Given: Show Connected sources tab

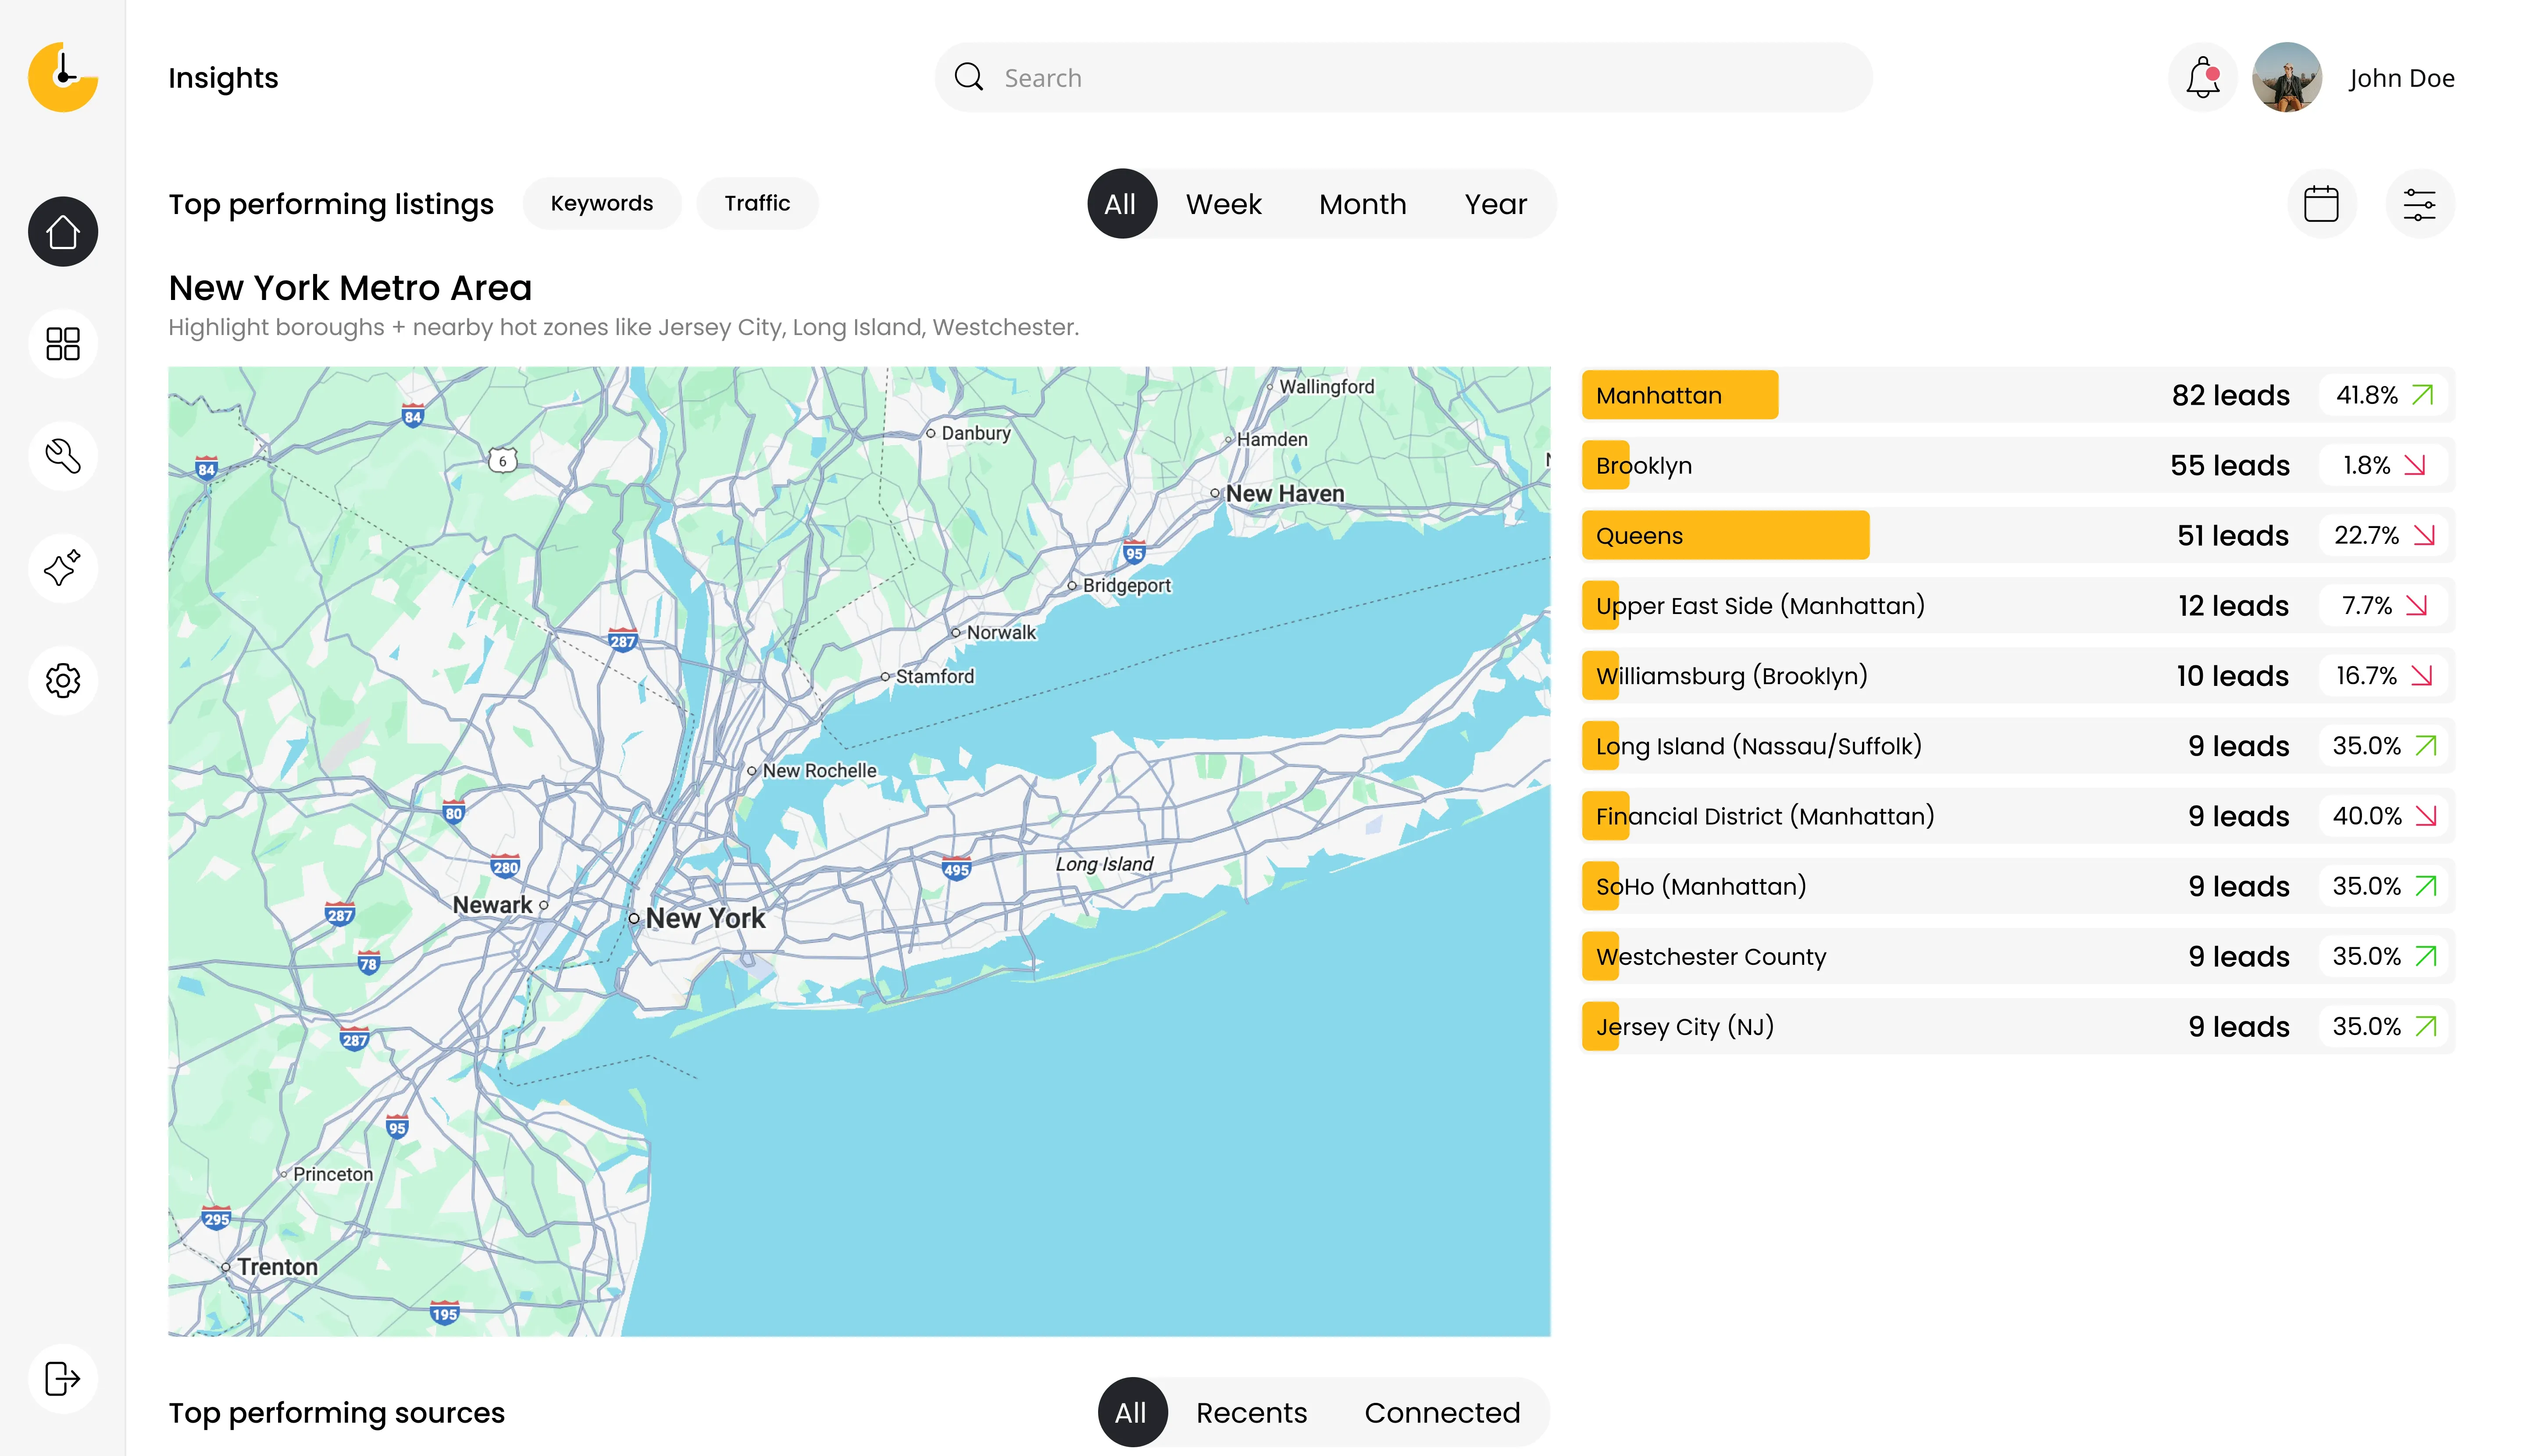Looking at the screenshot, I should pyautogui.click(x=1441, y=1412).
